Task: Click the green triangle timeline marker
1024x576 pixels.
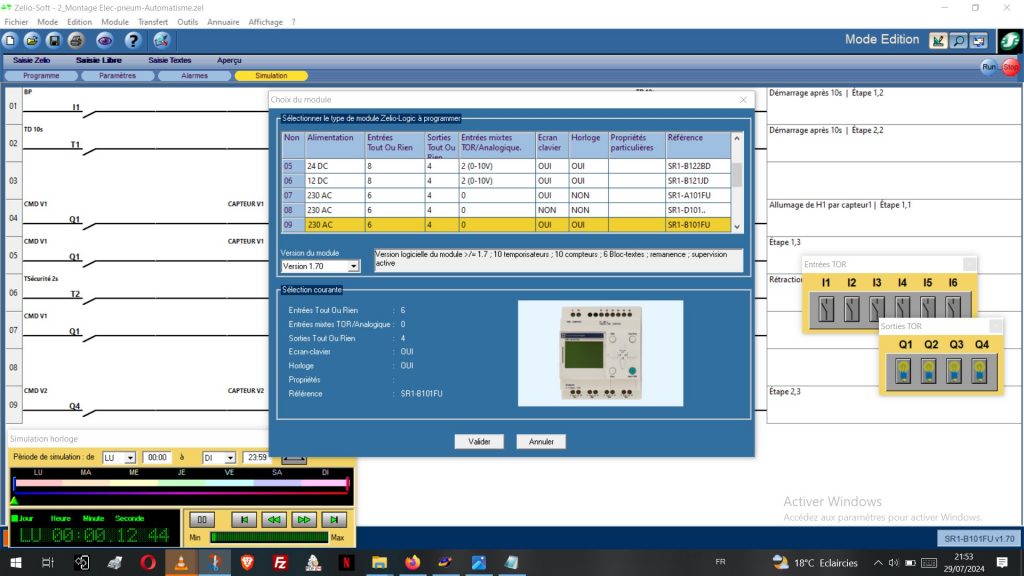Action: [14, 501]
